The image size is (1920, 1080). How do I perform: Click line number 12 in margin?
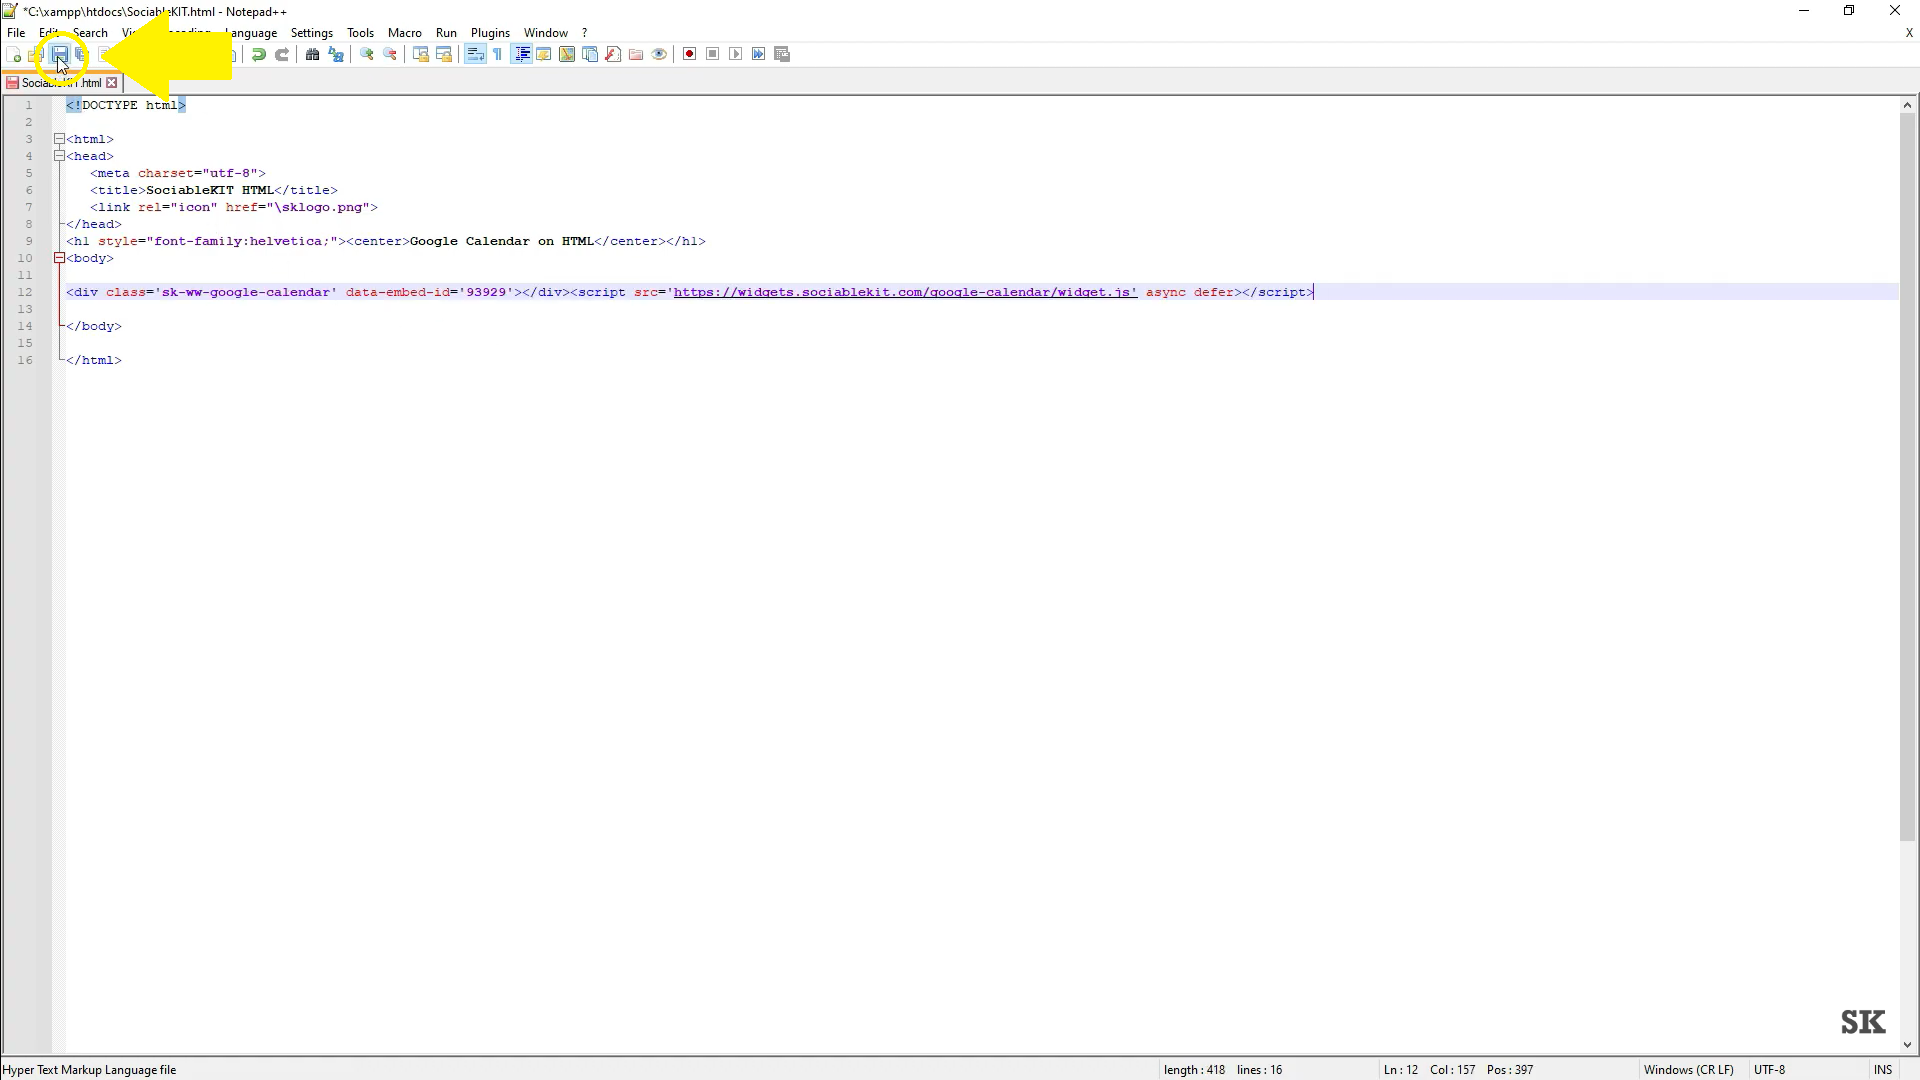25,292
